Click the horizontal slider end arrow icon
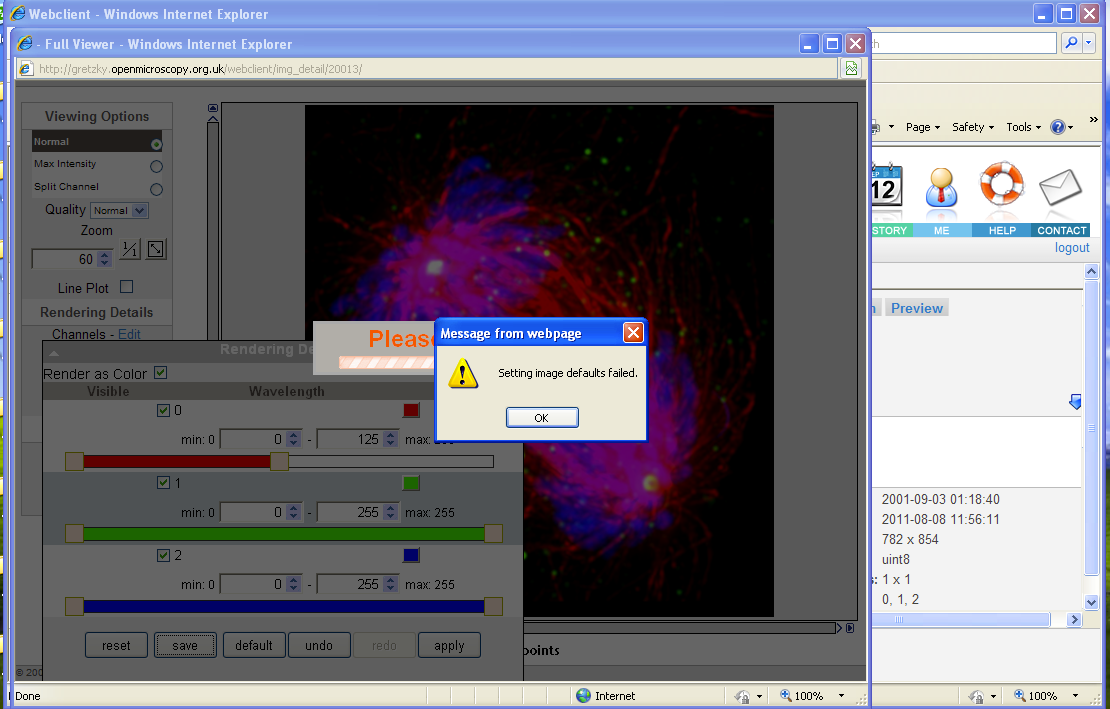The width and height of the screenshot is (1110, 709). point(850,628)
